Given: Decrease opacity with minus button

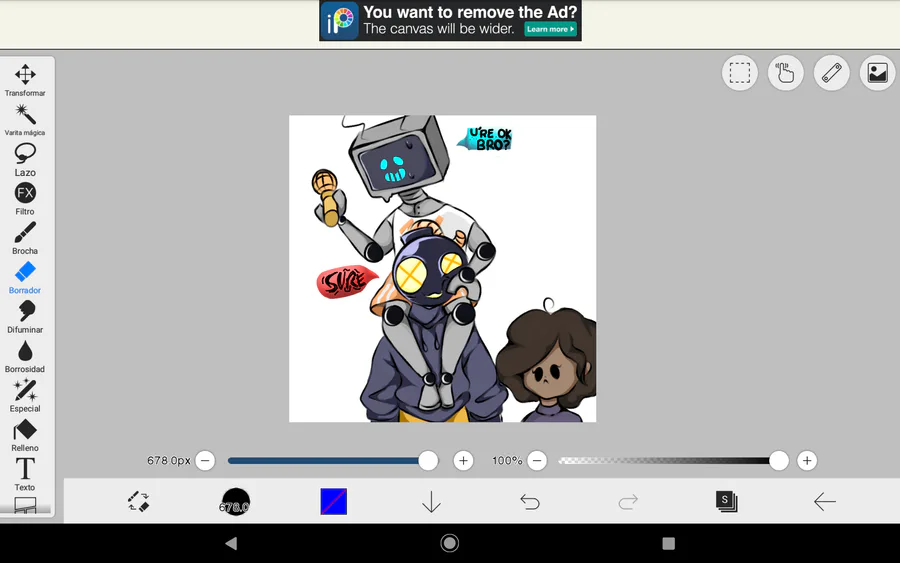Looking at the screenshot, I should coord(537,460).
